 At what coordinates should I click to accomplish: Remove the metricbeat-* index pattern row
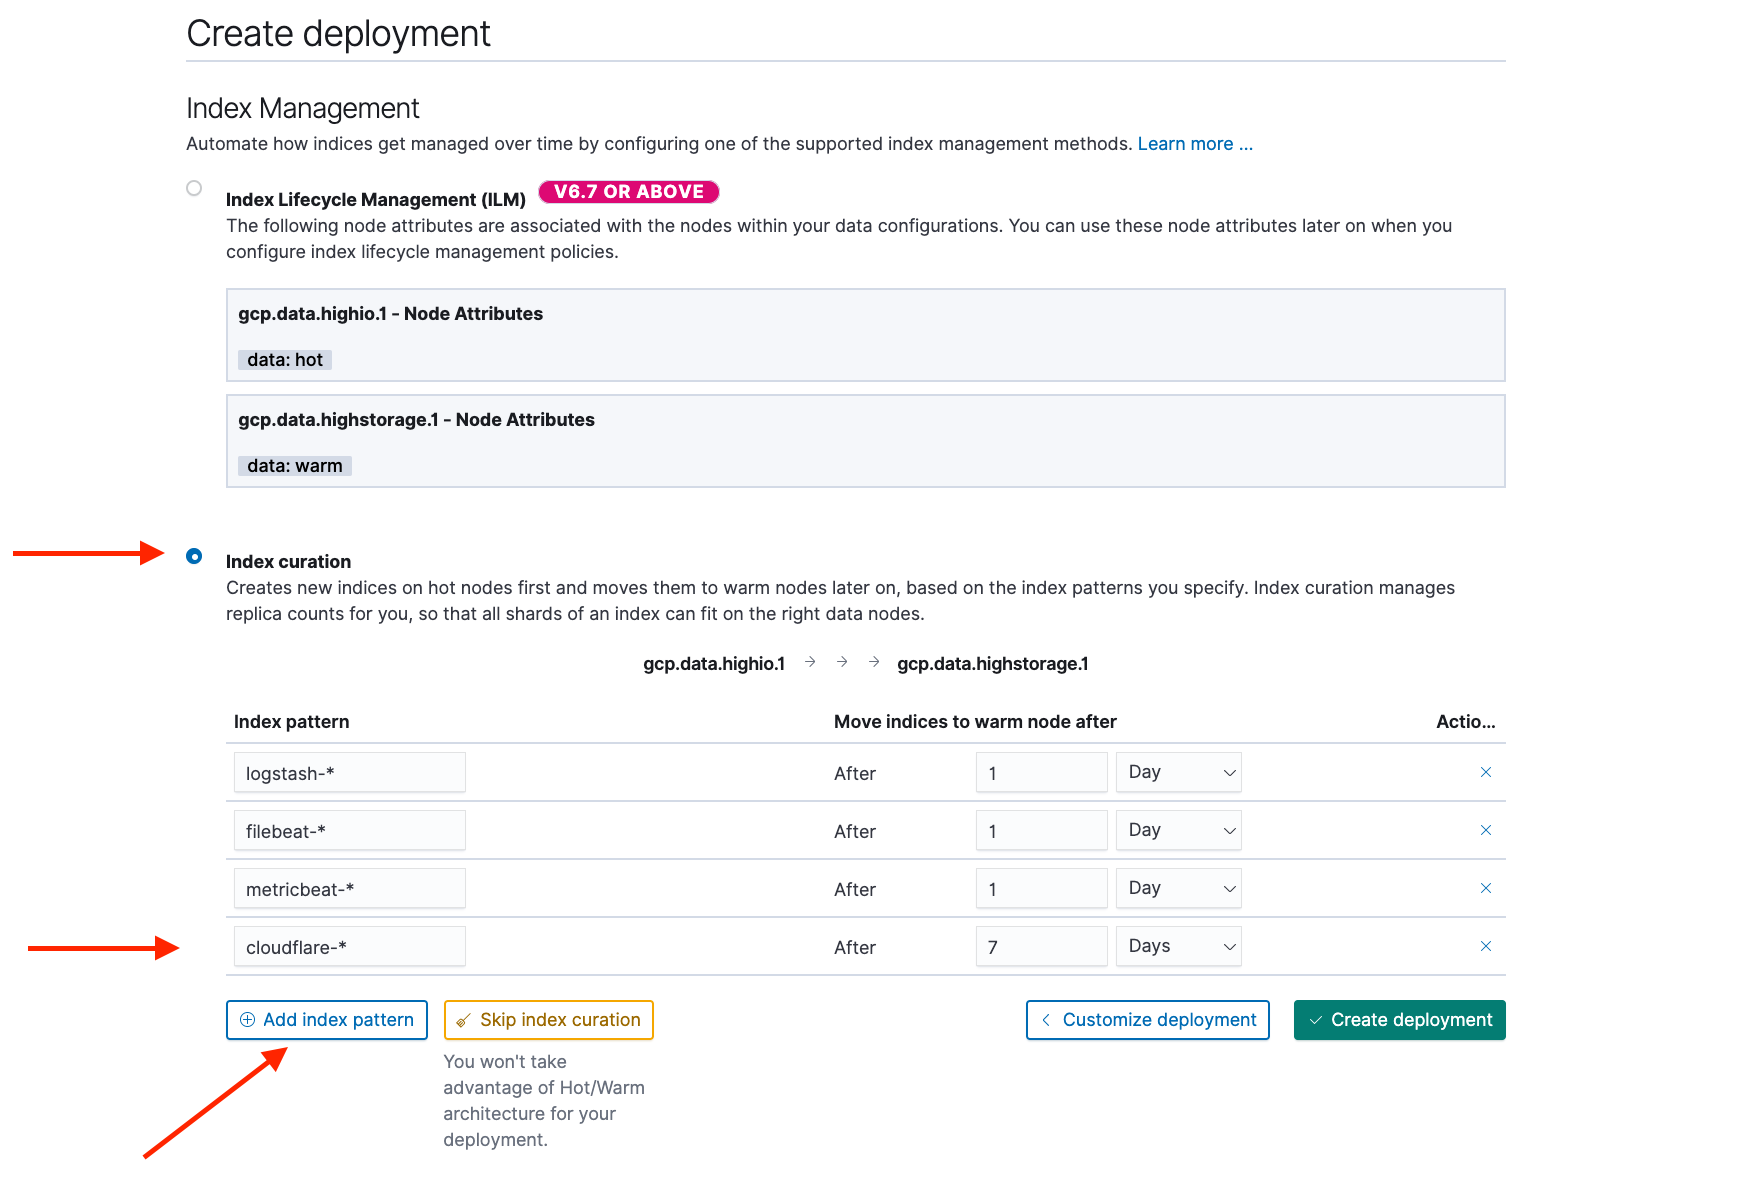point(1486,887)
